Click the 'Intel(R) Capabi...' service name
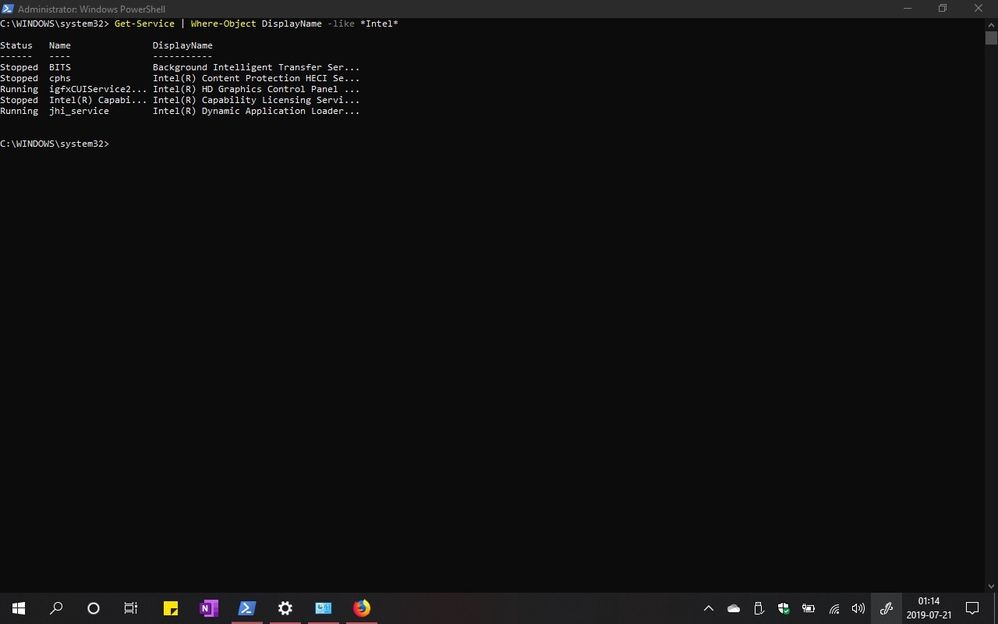Viewport: 998px width, 624px height. pos(98,99)
